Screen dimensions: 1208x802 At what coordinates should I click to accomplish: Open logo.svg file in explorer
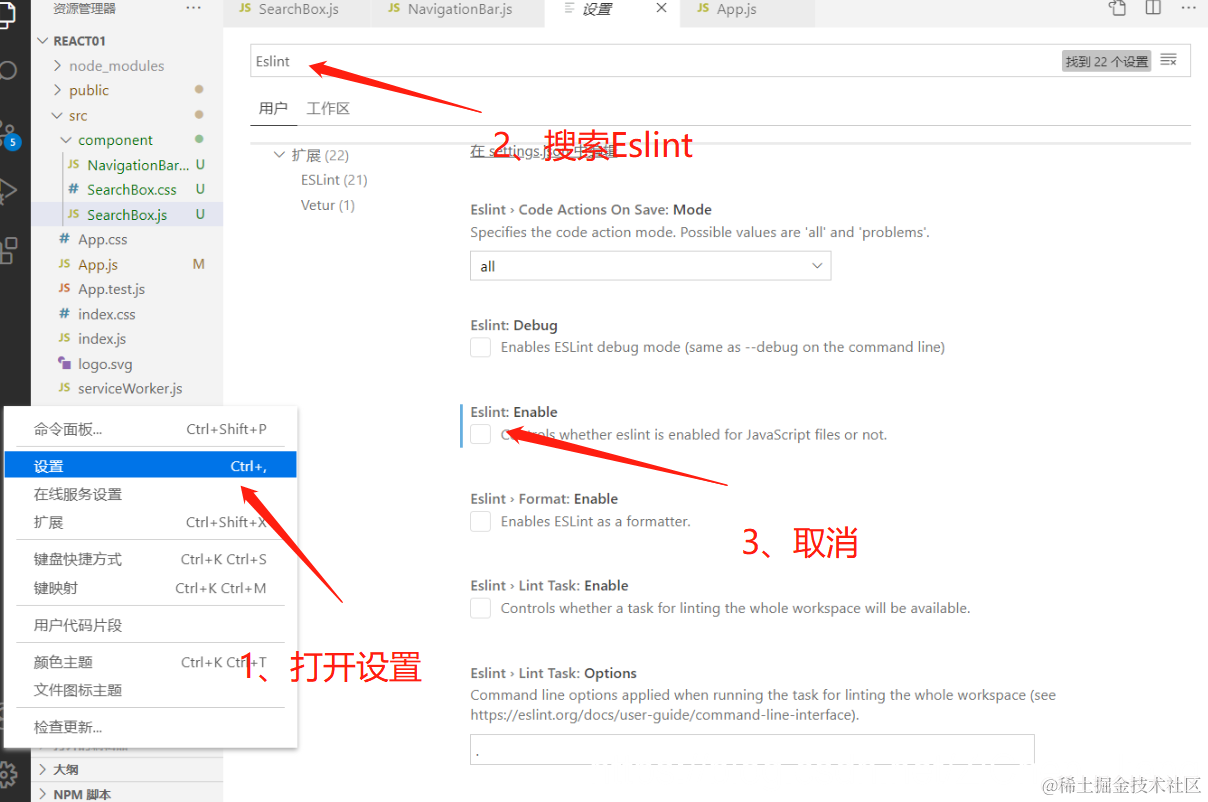click(105, 364)
